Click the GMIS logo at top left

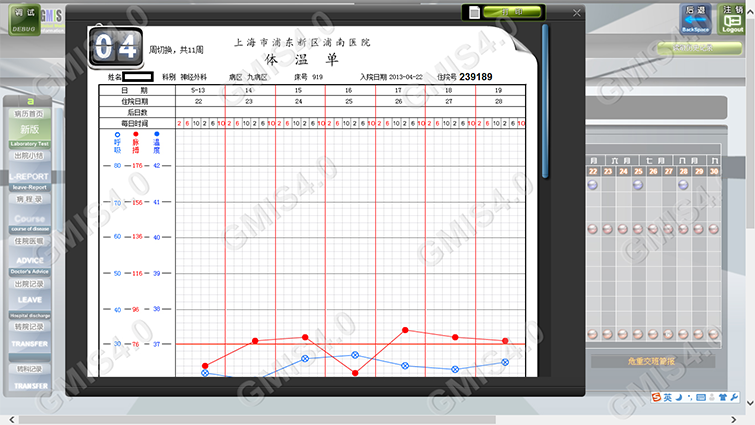coord(52,21)
